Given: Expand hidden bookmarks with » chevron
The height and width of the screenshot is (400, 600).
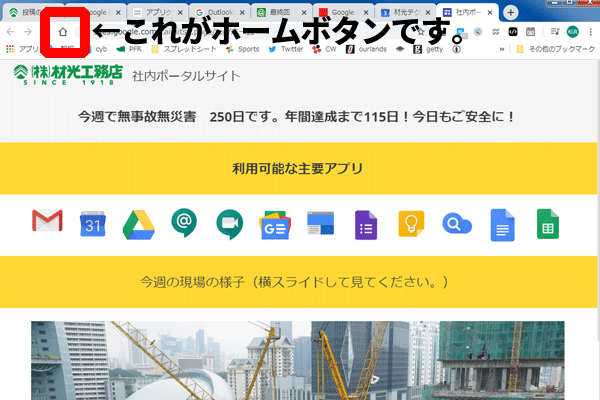Looking at the screenshot, I should pyautogui.click(x=502, y=49).
